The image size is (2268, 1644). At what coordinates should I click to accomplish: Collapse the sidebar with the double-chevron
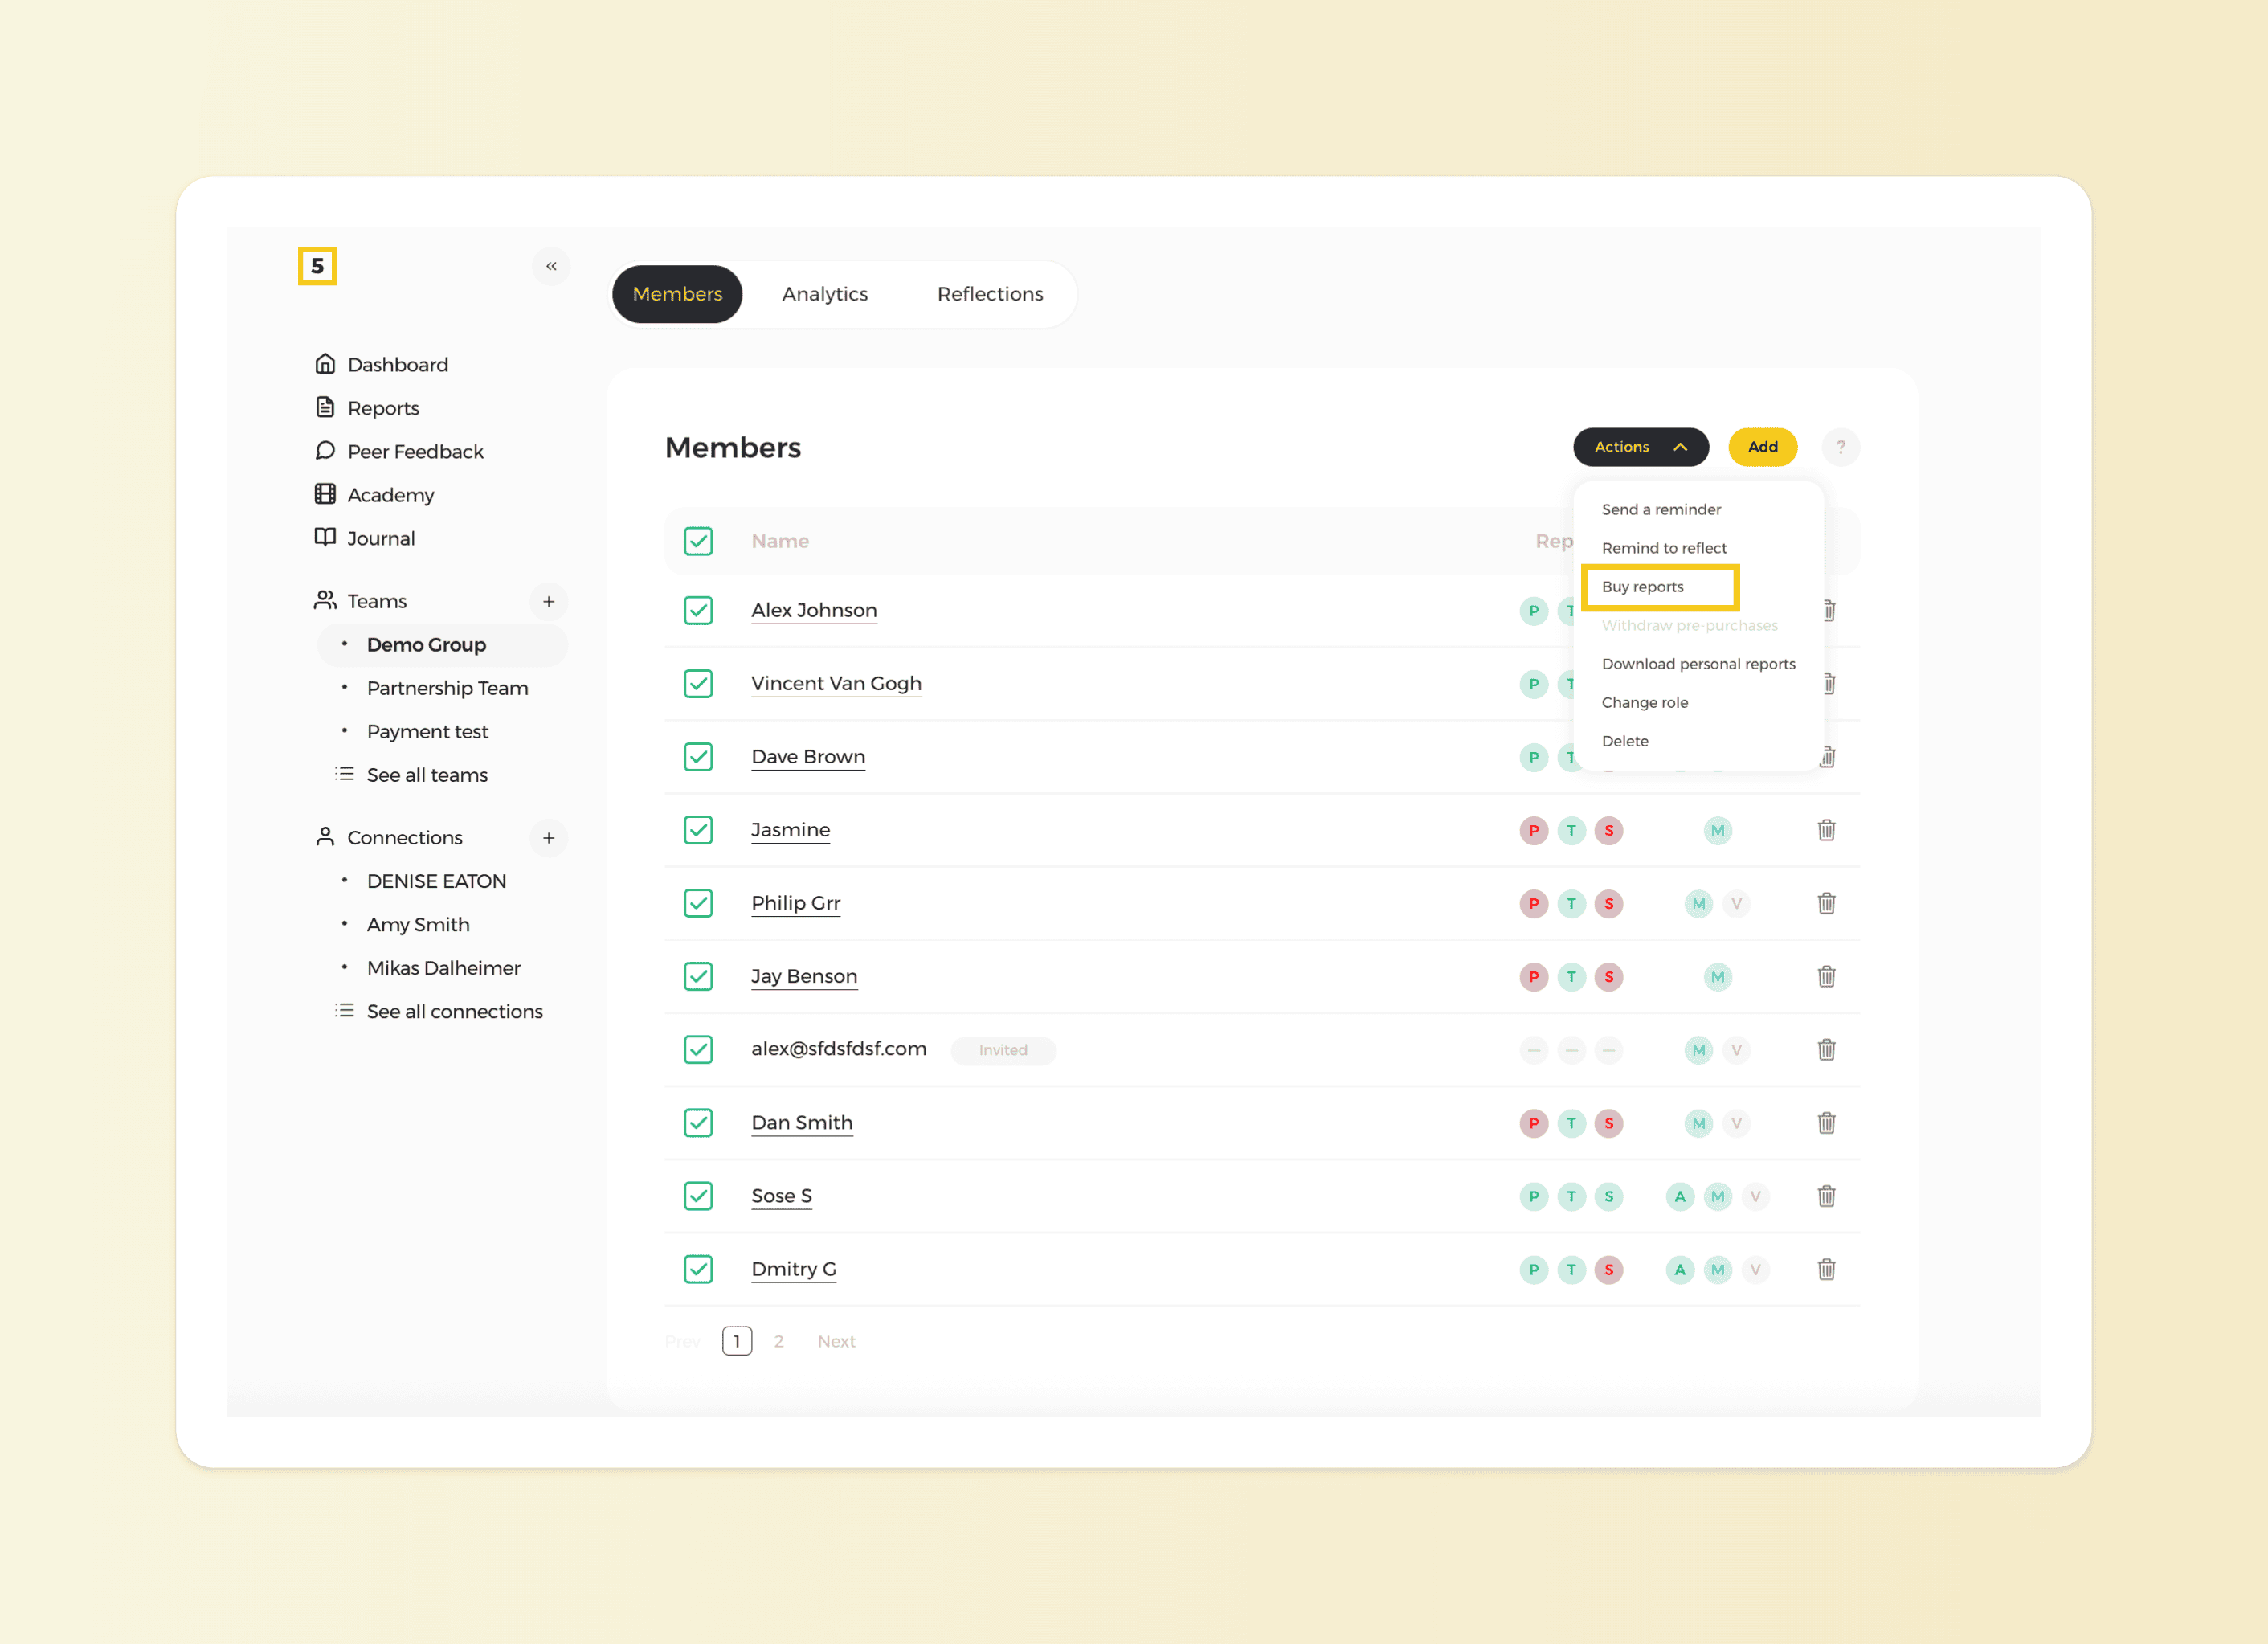pyautogui.click(x=551, y=266)
